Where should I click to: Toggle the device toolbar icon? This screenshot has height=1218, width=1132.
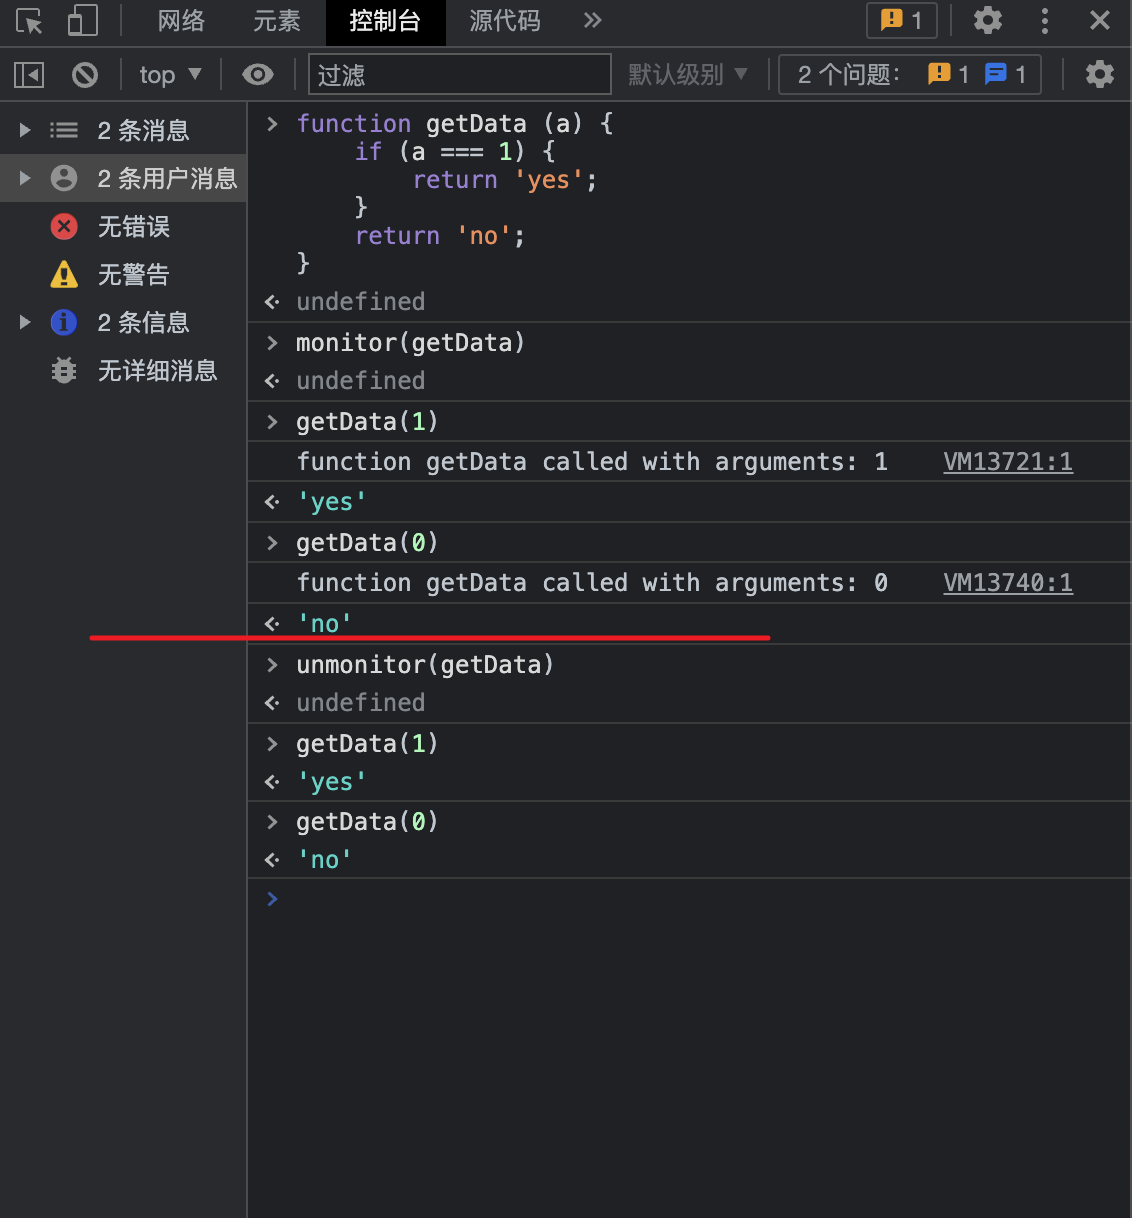point(82,21)
